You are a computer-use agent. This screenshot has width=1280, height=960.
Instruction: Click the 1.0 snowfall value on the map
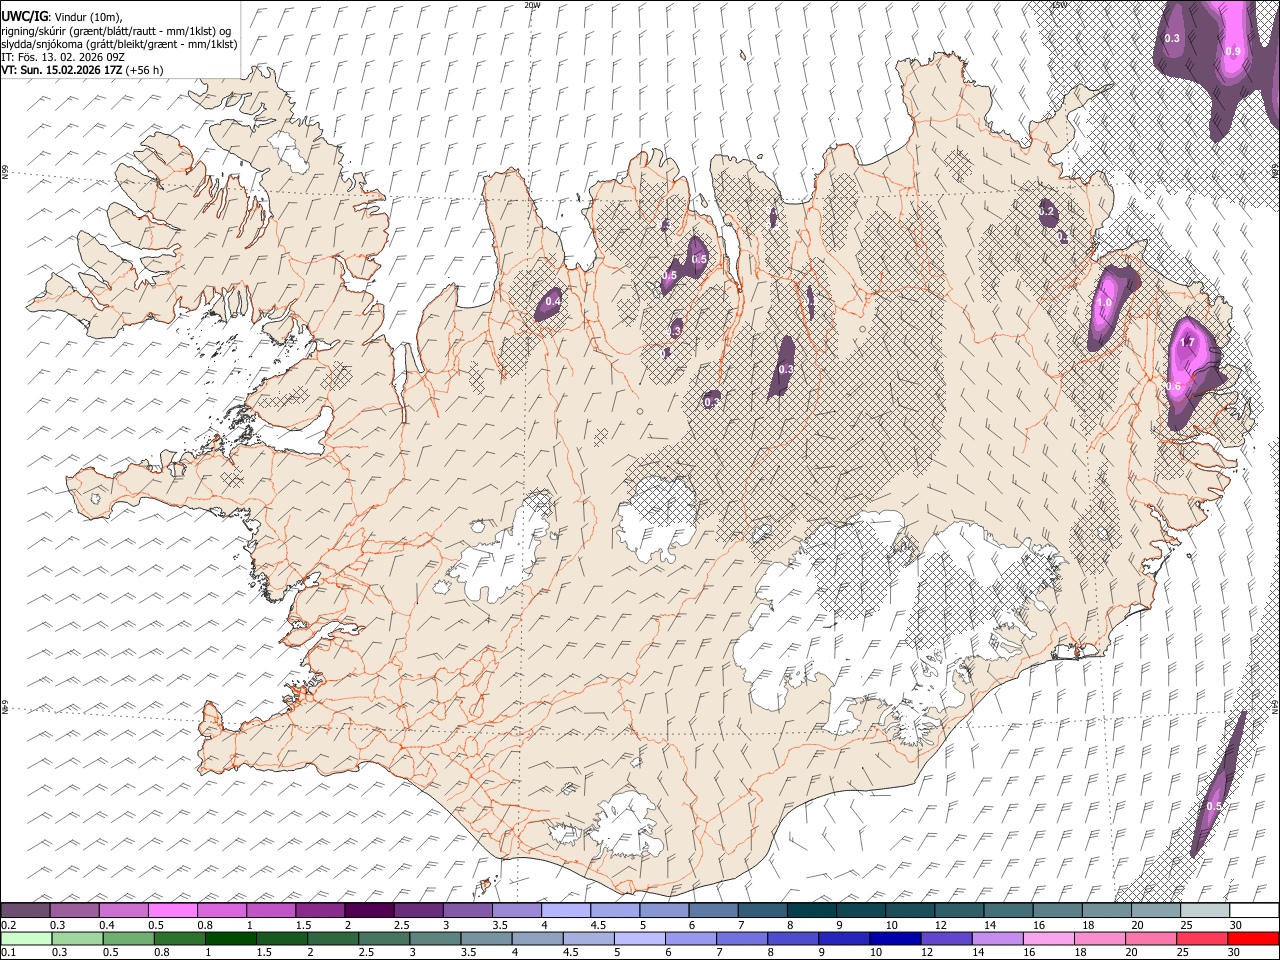coord(1104,303)
